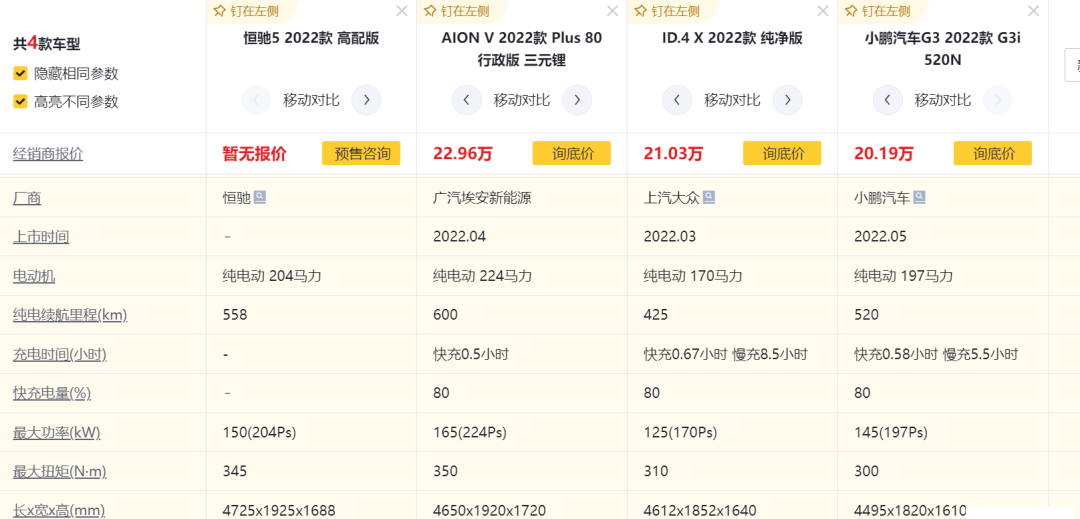Open 小鹏汽车 manufacturer info icon

coord(920,198)
